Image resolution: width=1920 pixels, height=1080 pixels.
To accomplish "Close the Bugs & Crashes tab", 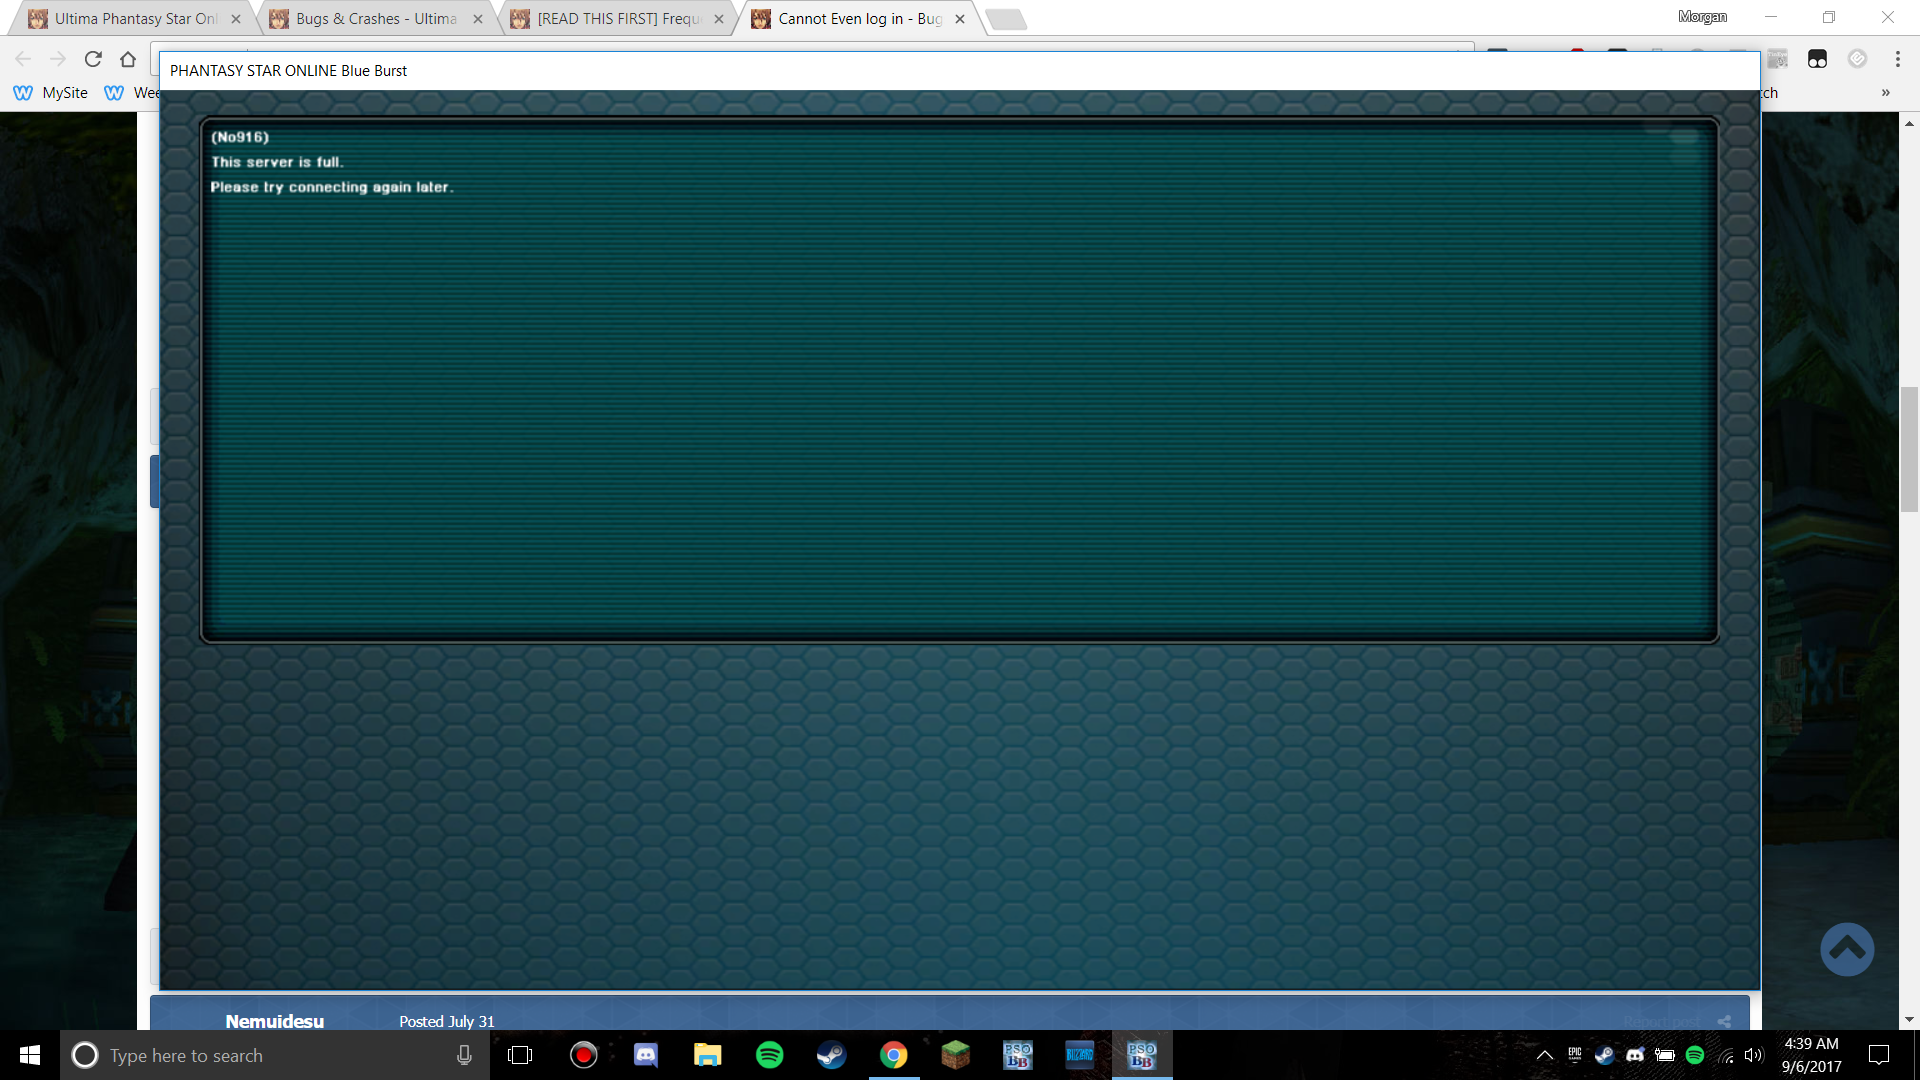I will [478, 19].
